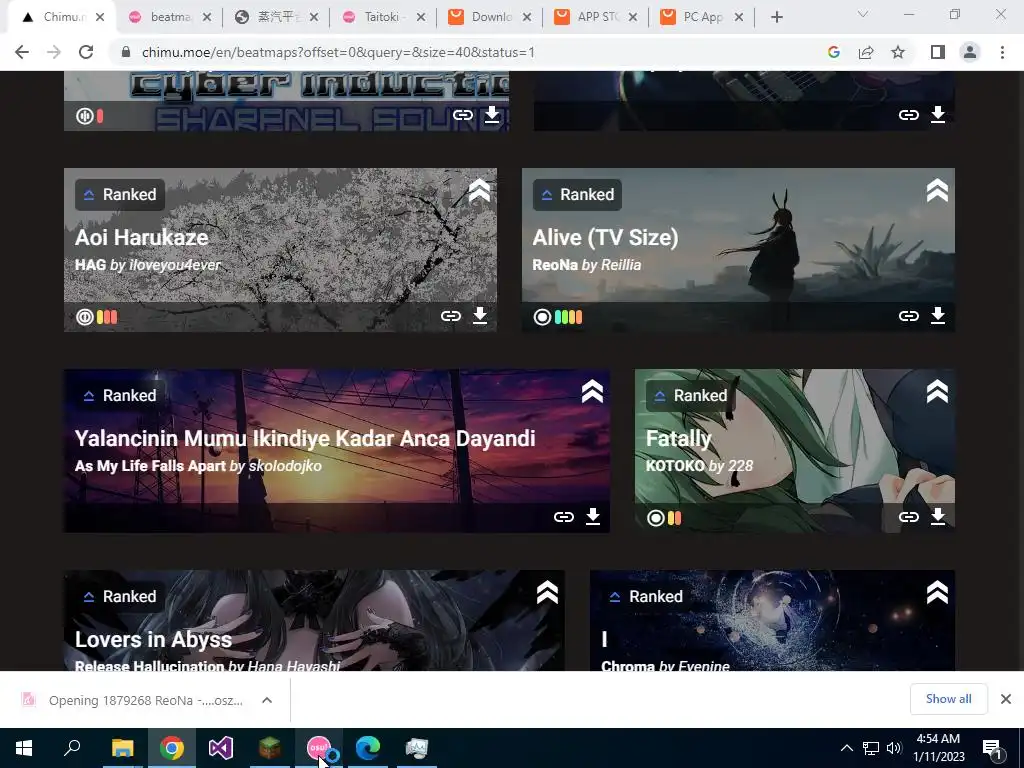The height and width of the screenshot is (768, 1024).
Task: Open the browser side panel
Action: (x=938, y=52)
